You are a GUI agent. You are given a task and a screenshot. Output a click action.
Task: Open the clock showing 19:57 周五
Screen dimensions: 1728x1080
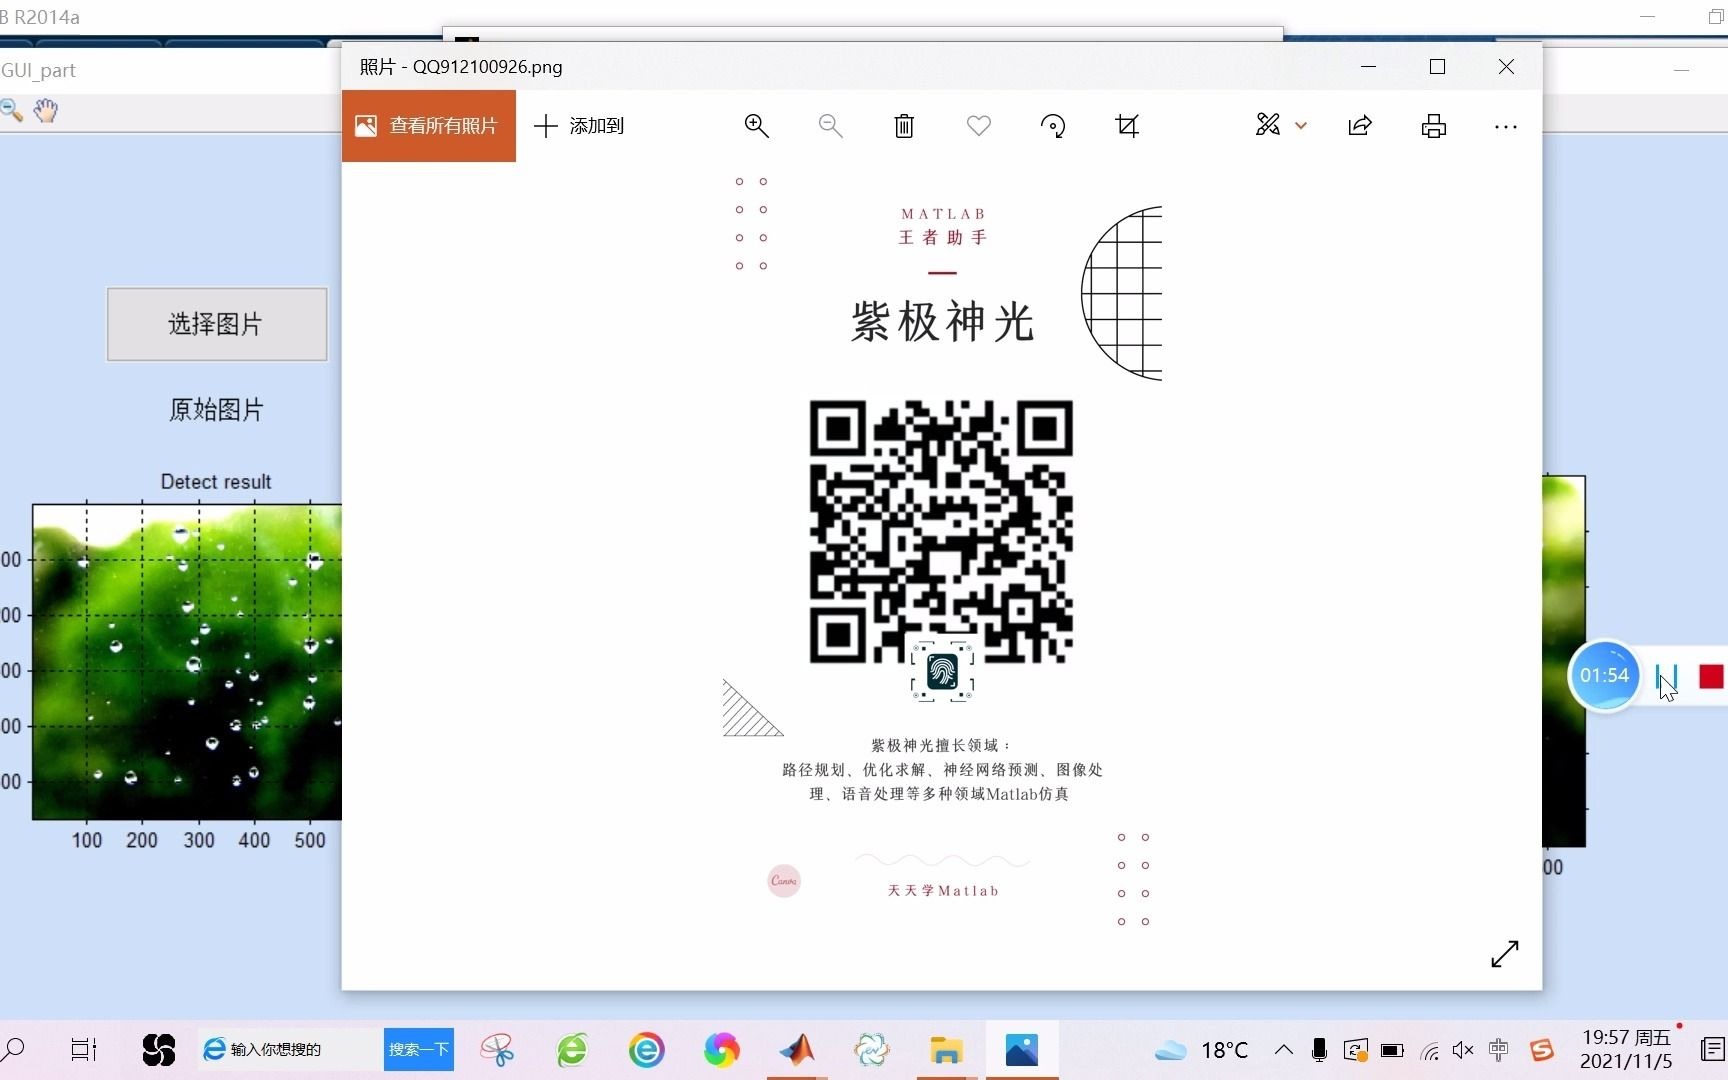point(1626,1050)
